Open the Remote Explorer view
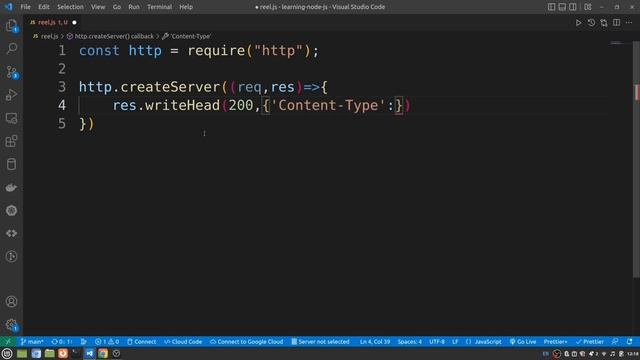Viewport: 640px width, 360px height. coord(11,118)
